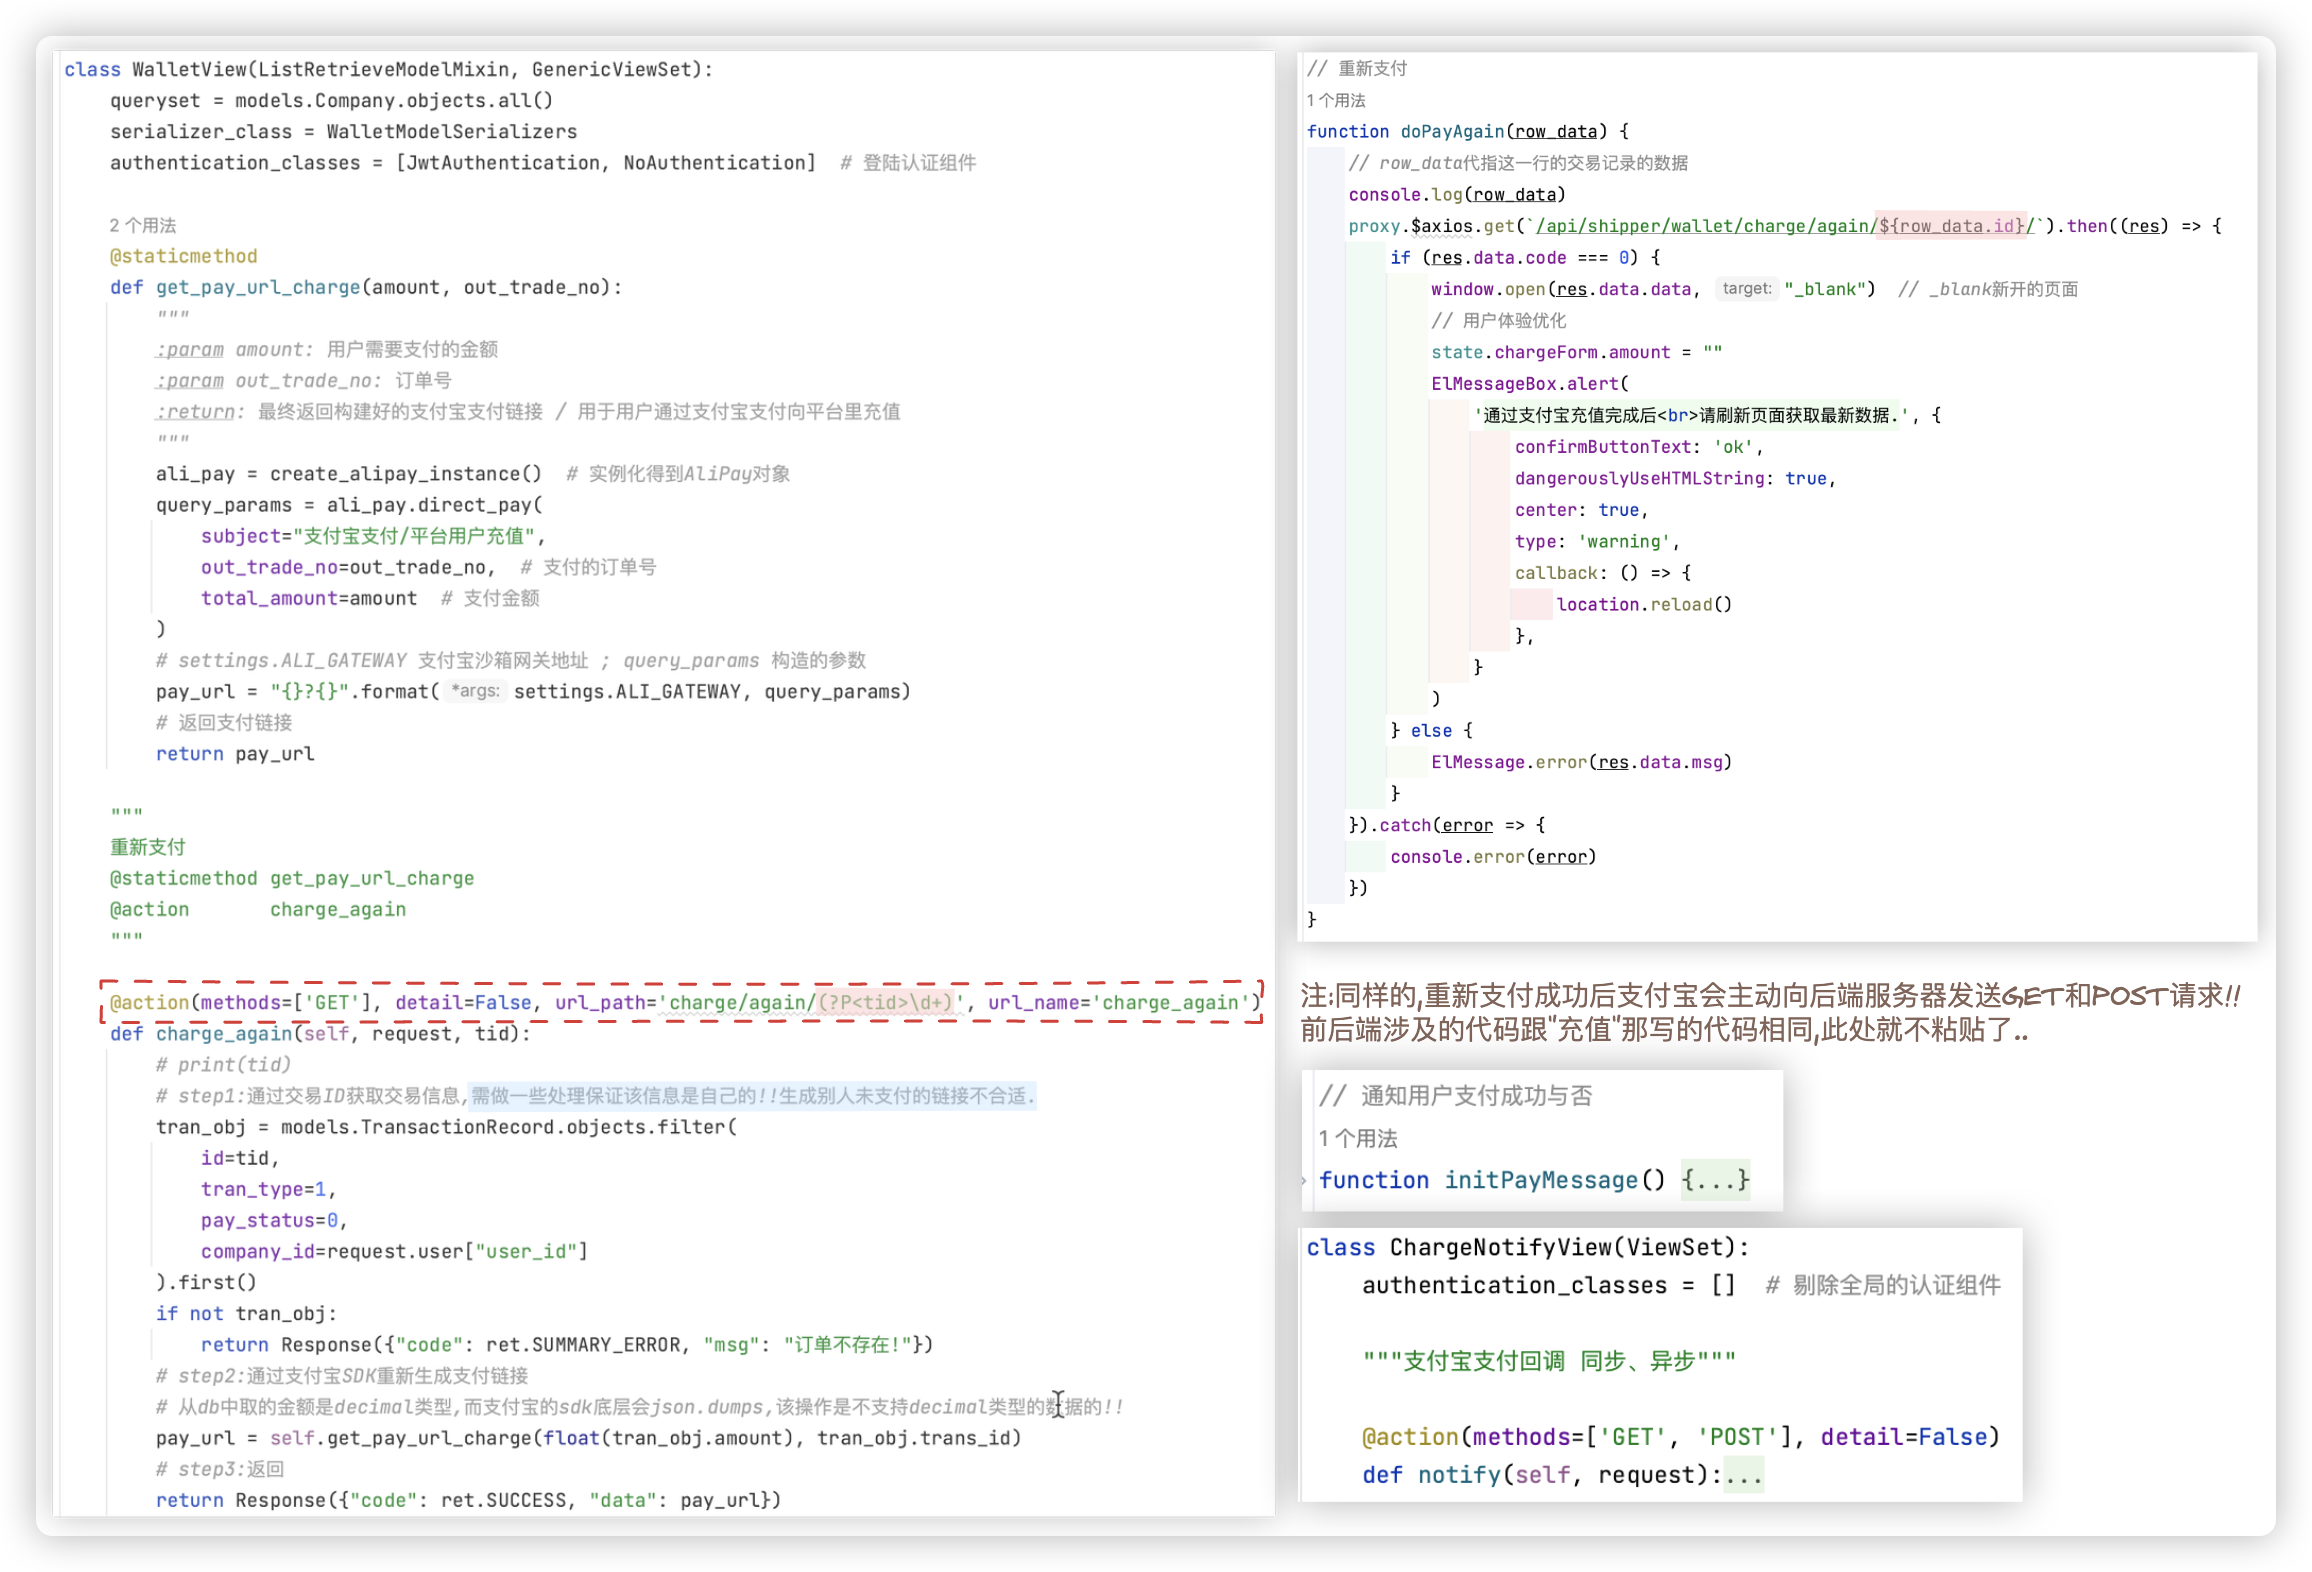Click the JwtAuthentication class reference
This screenshot has height=1572, width=2312.
[502, 162]
